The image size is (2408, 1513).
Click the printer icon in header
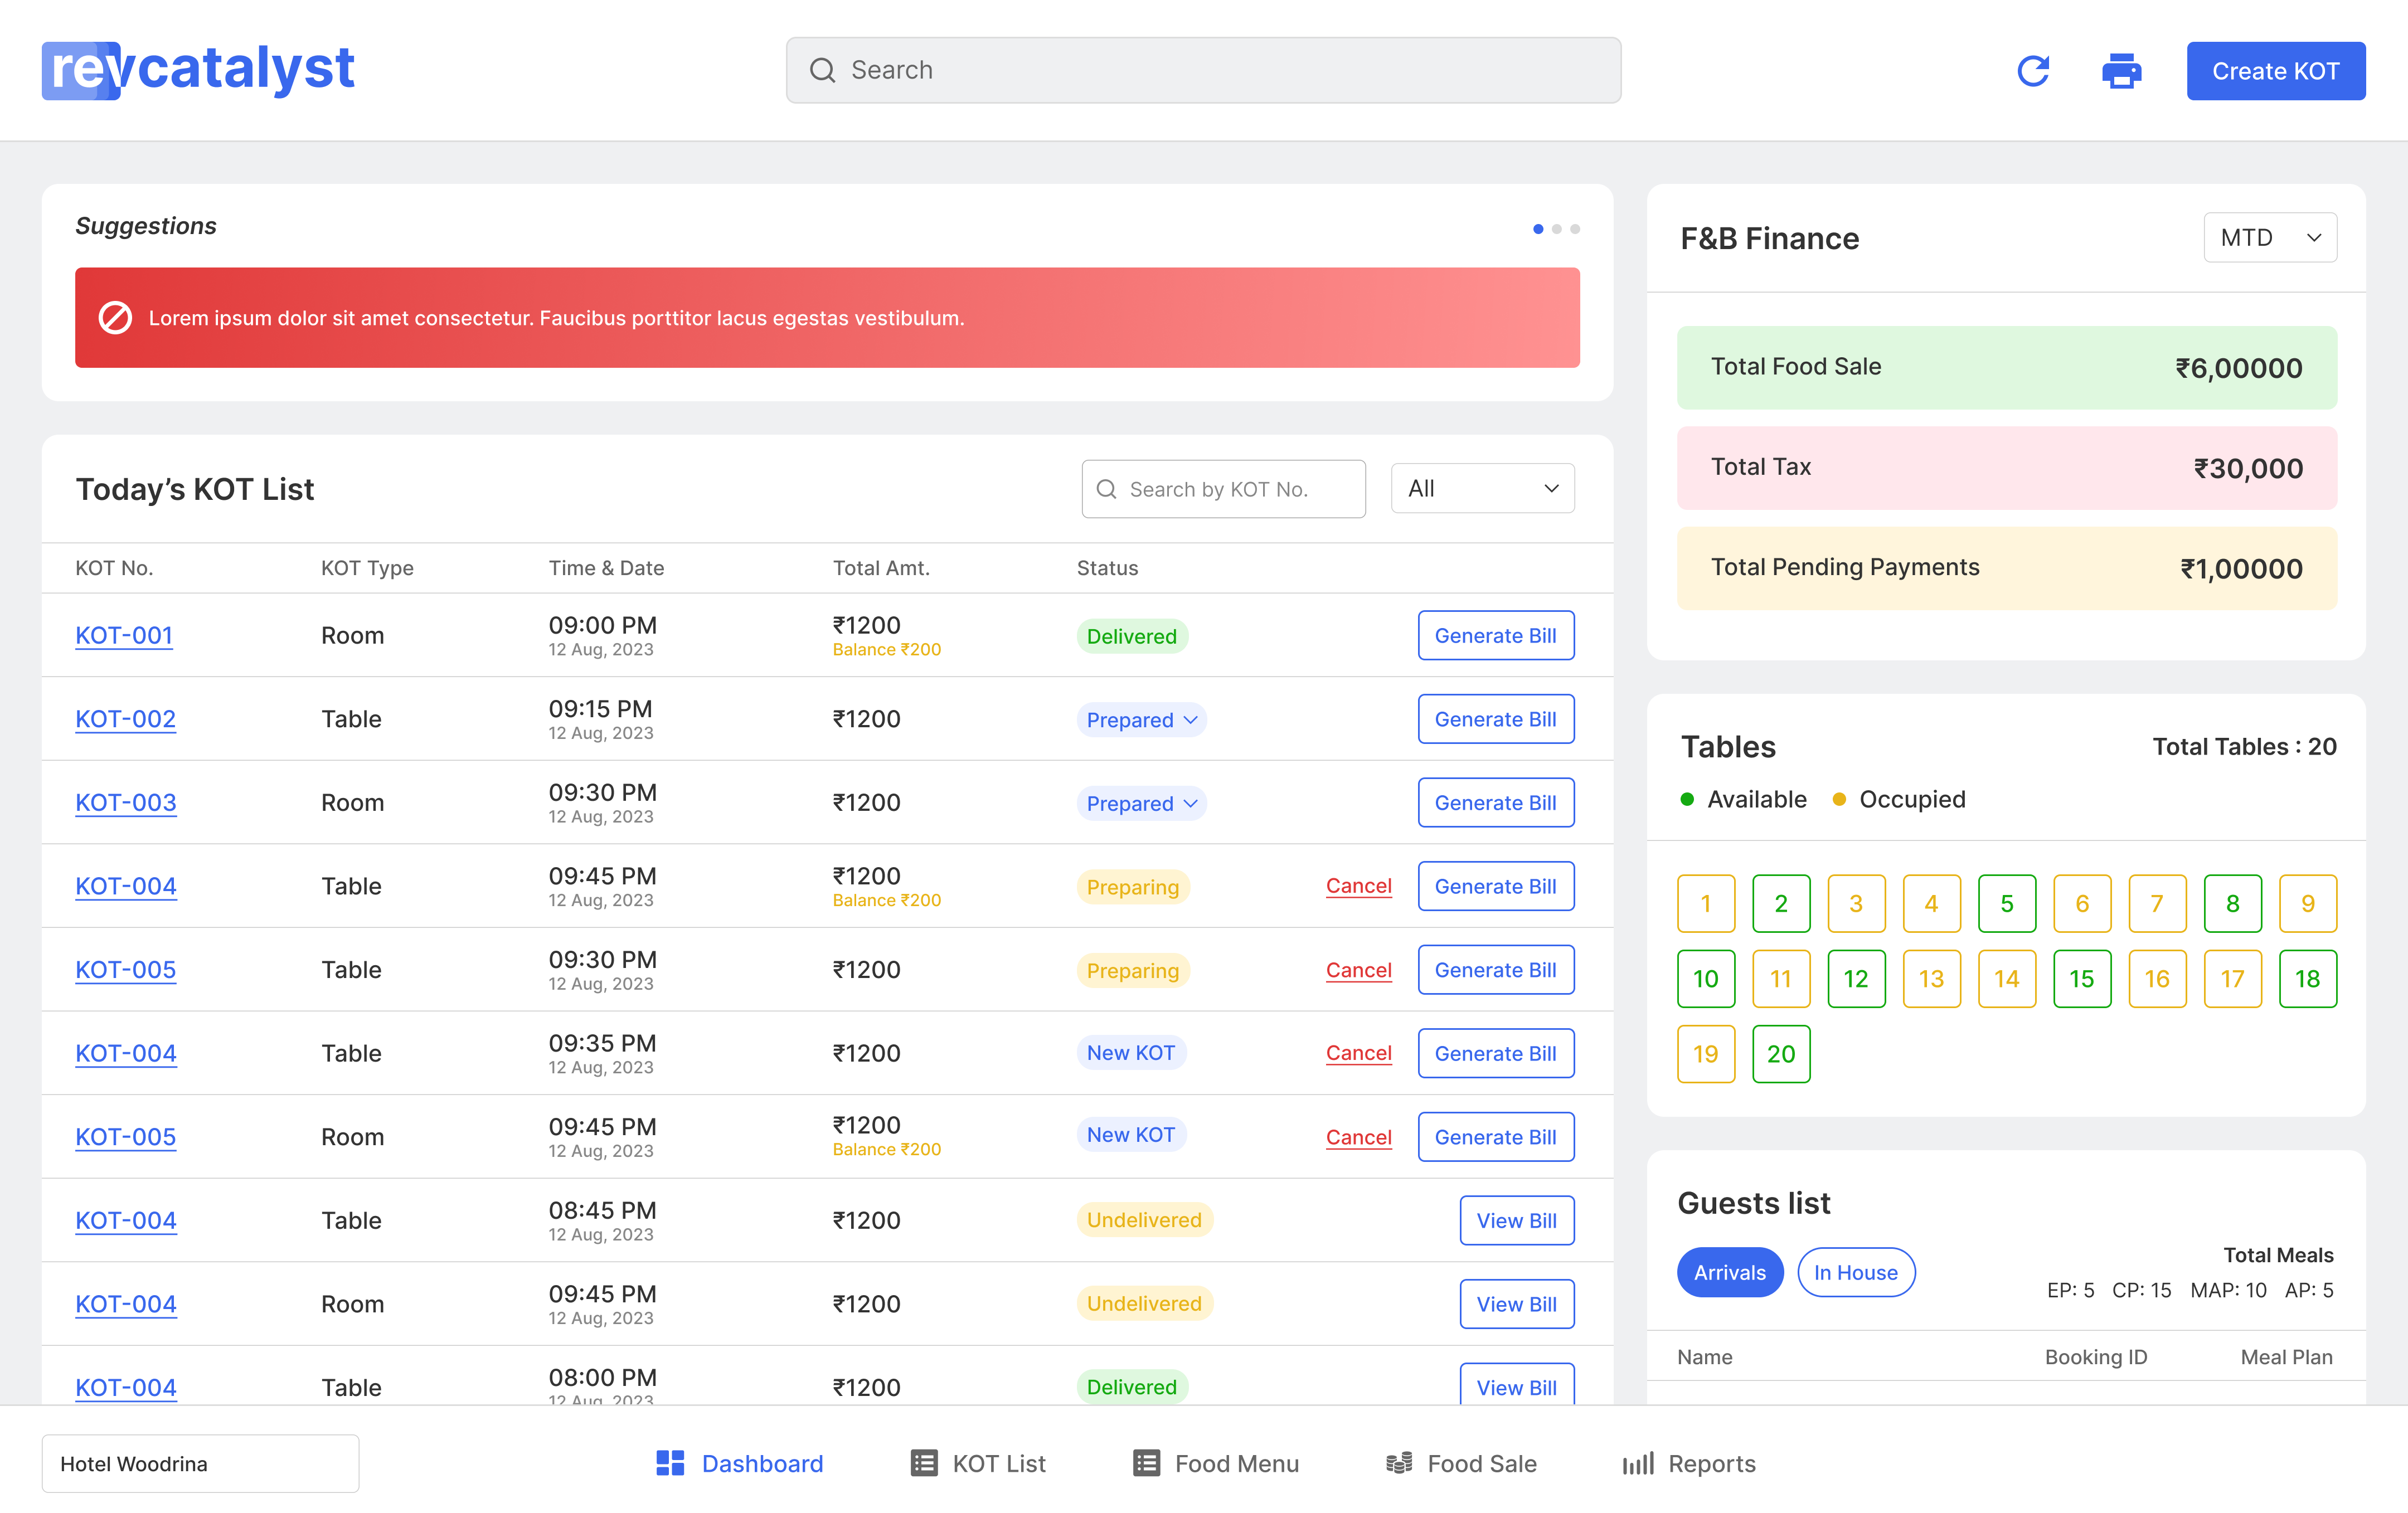pyautogui.click(x=2121, y=71)
